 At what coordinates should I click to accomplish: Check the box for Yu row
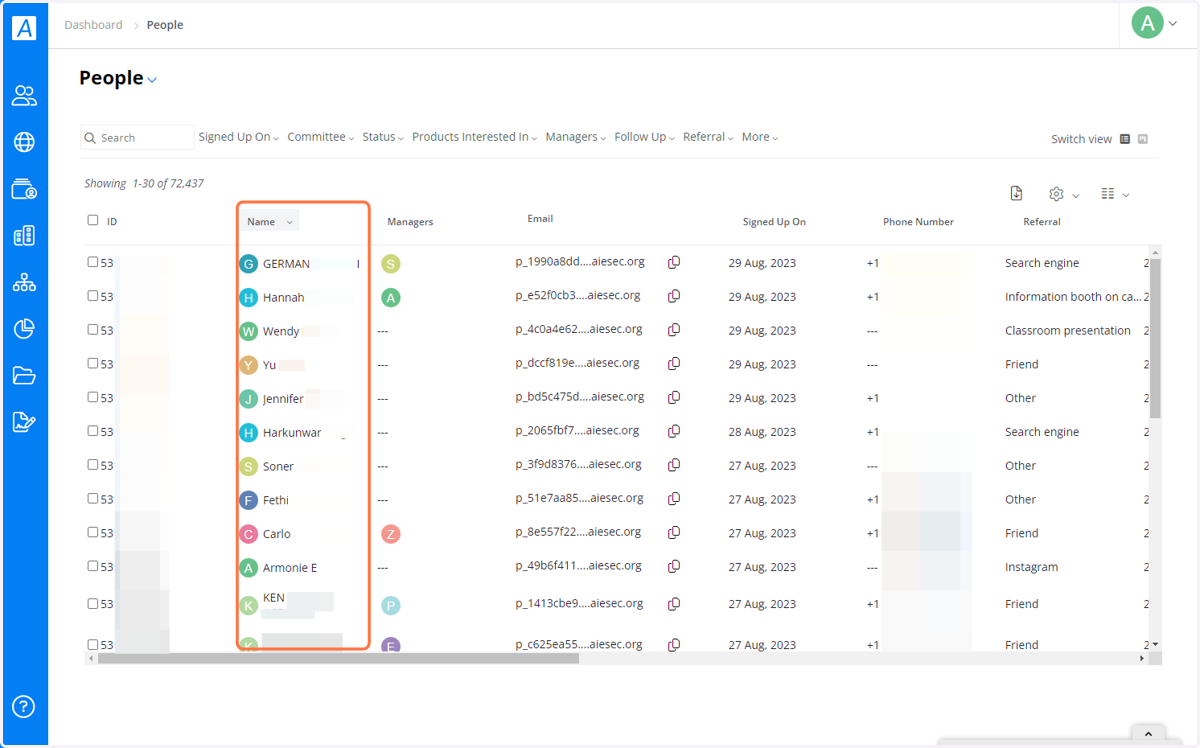click(93, 363)
